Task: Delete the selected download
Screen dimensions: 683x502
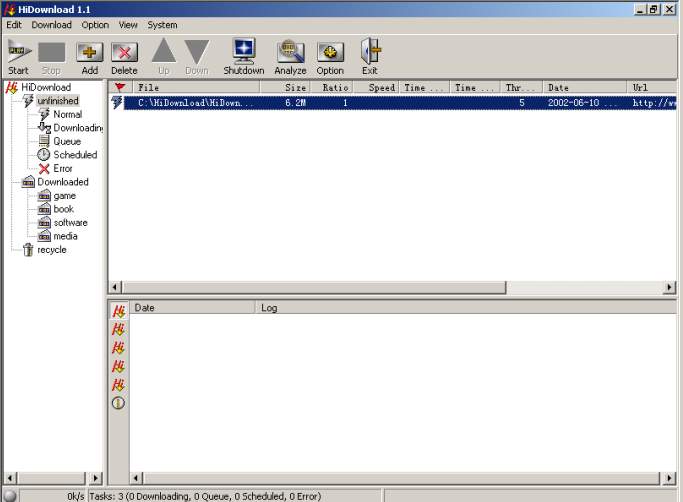Action: tap(124, 57)
